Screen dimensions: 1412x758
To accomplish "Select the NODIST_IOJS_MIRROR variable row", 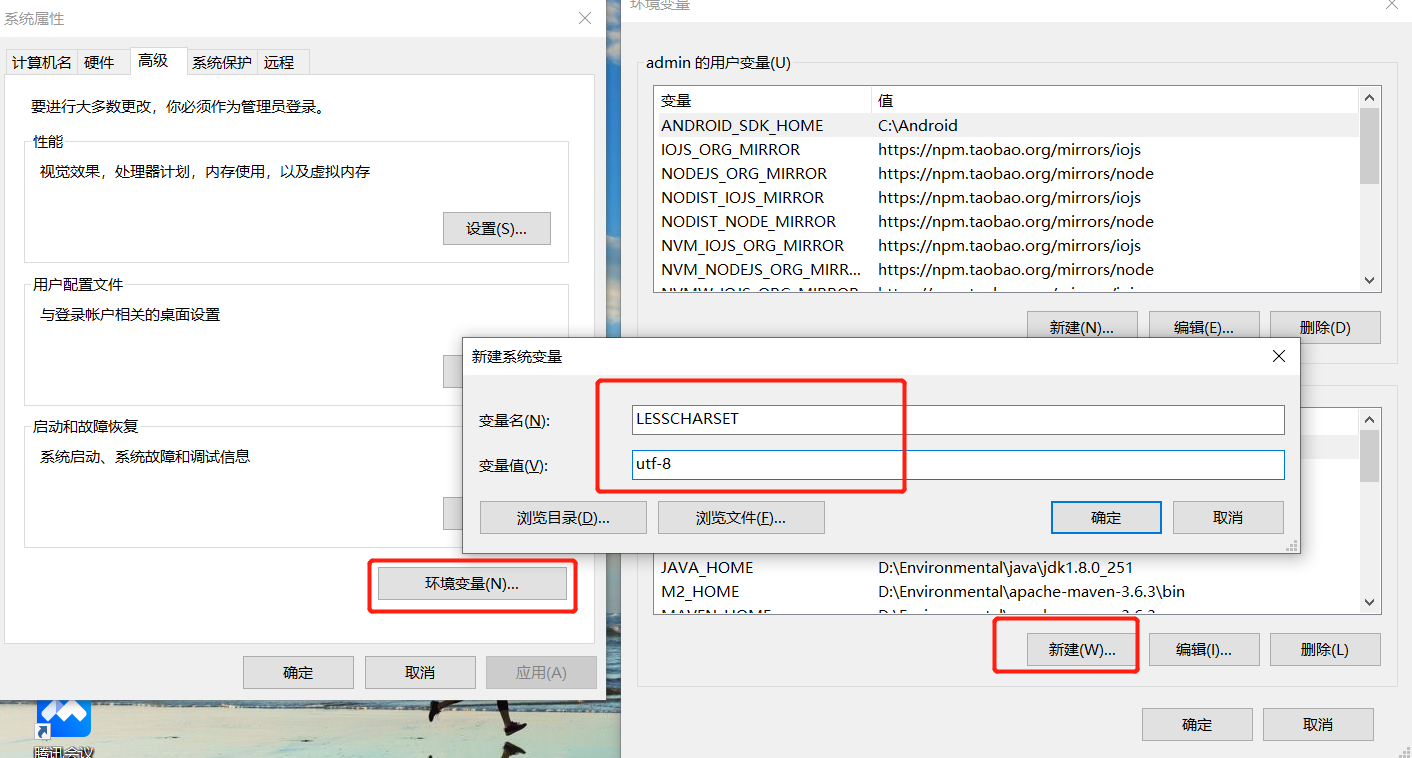I will pyautogui.click(x=1006, y=198).
